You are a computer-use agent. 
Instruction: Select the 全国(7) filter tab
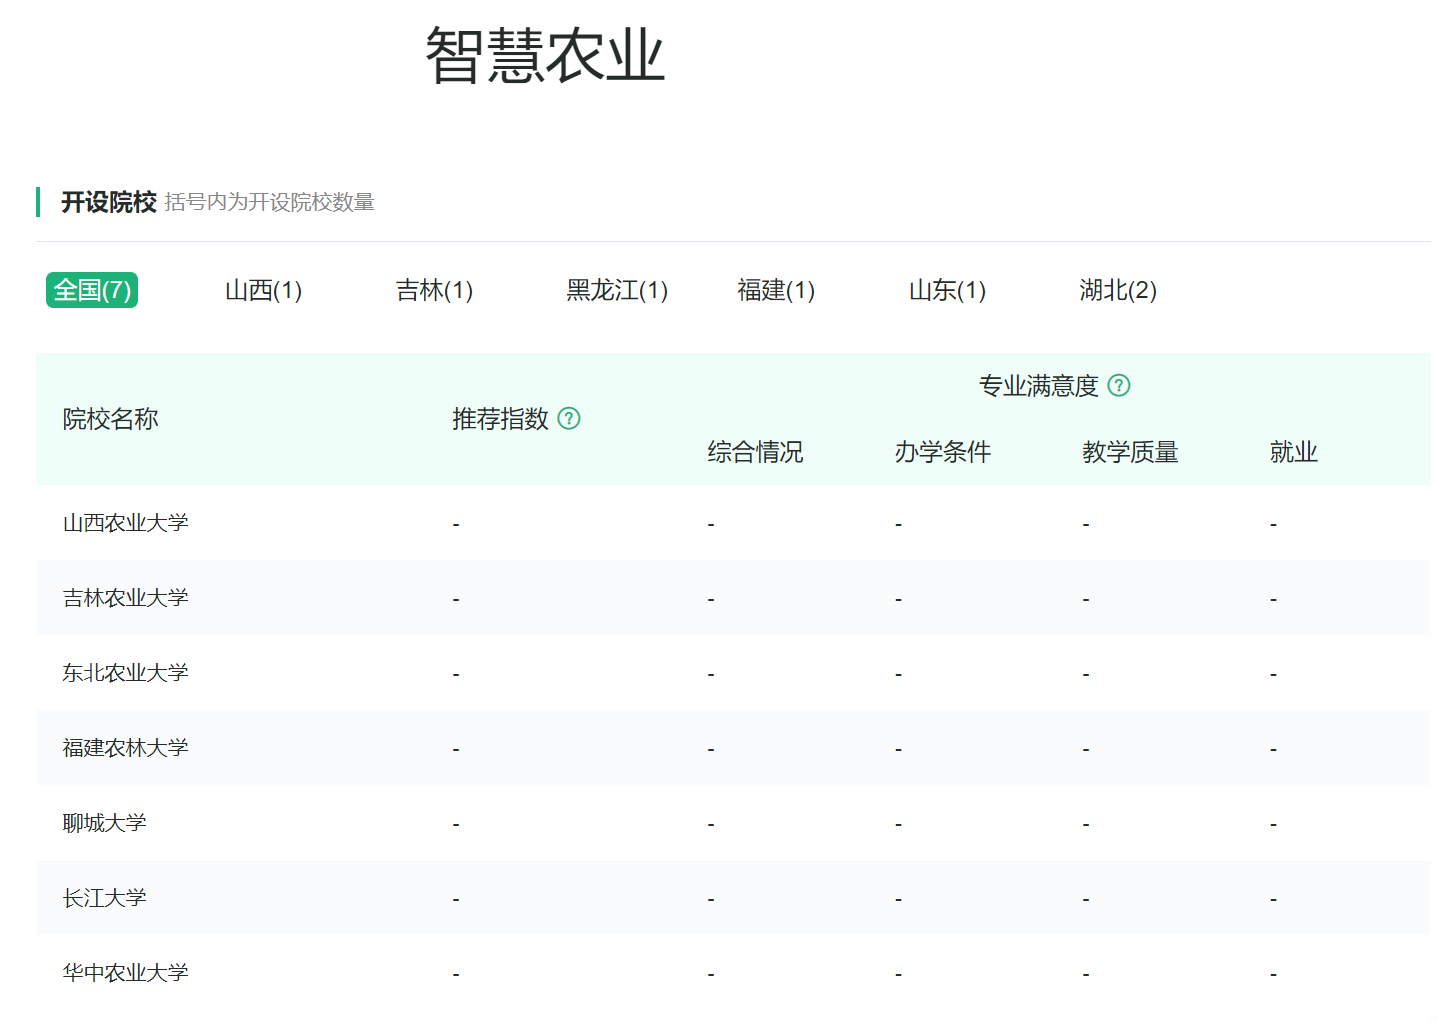91,290
